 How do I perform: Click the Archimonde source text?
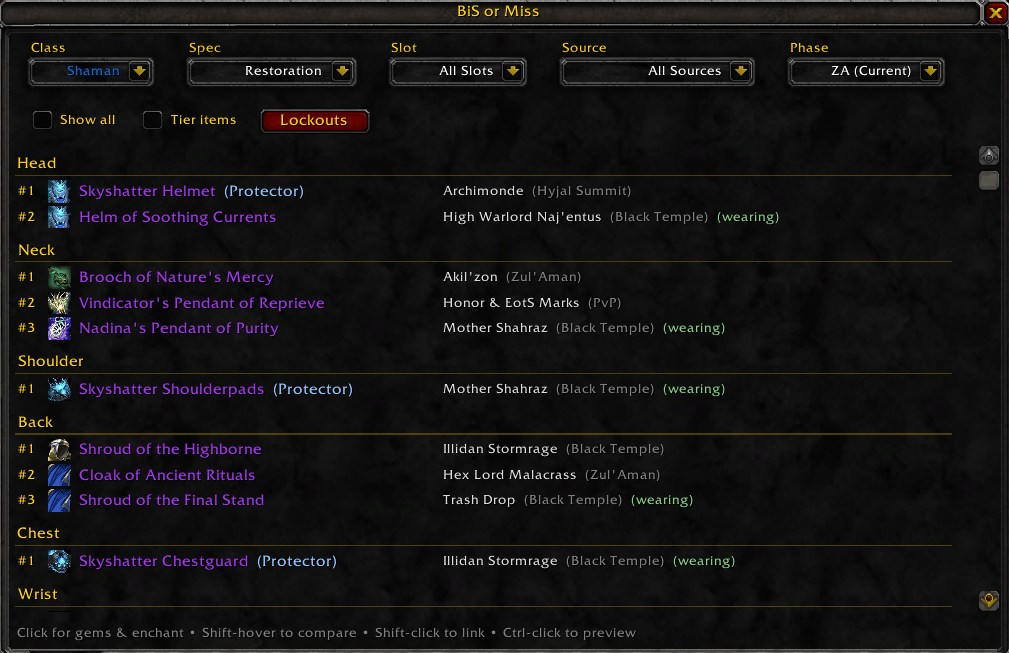click(x=483, y=191)
